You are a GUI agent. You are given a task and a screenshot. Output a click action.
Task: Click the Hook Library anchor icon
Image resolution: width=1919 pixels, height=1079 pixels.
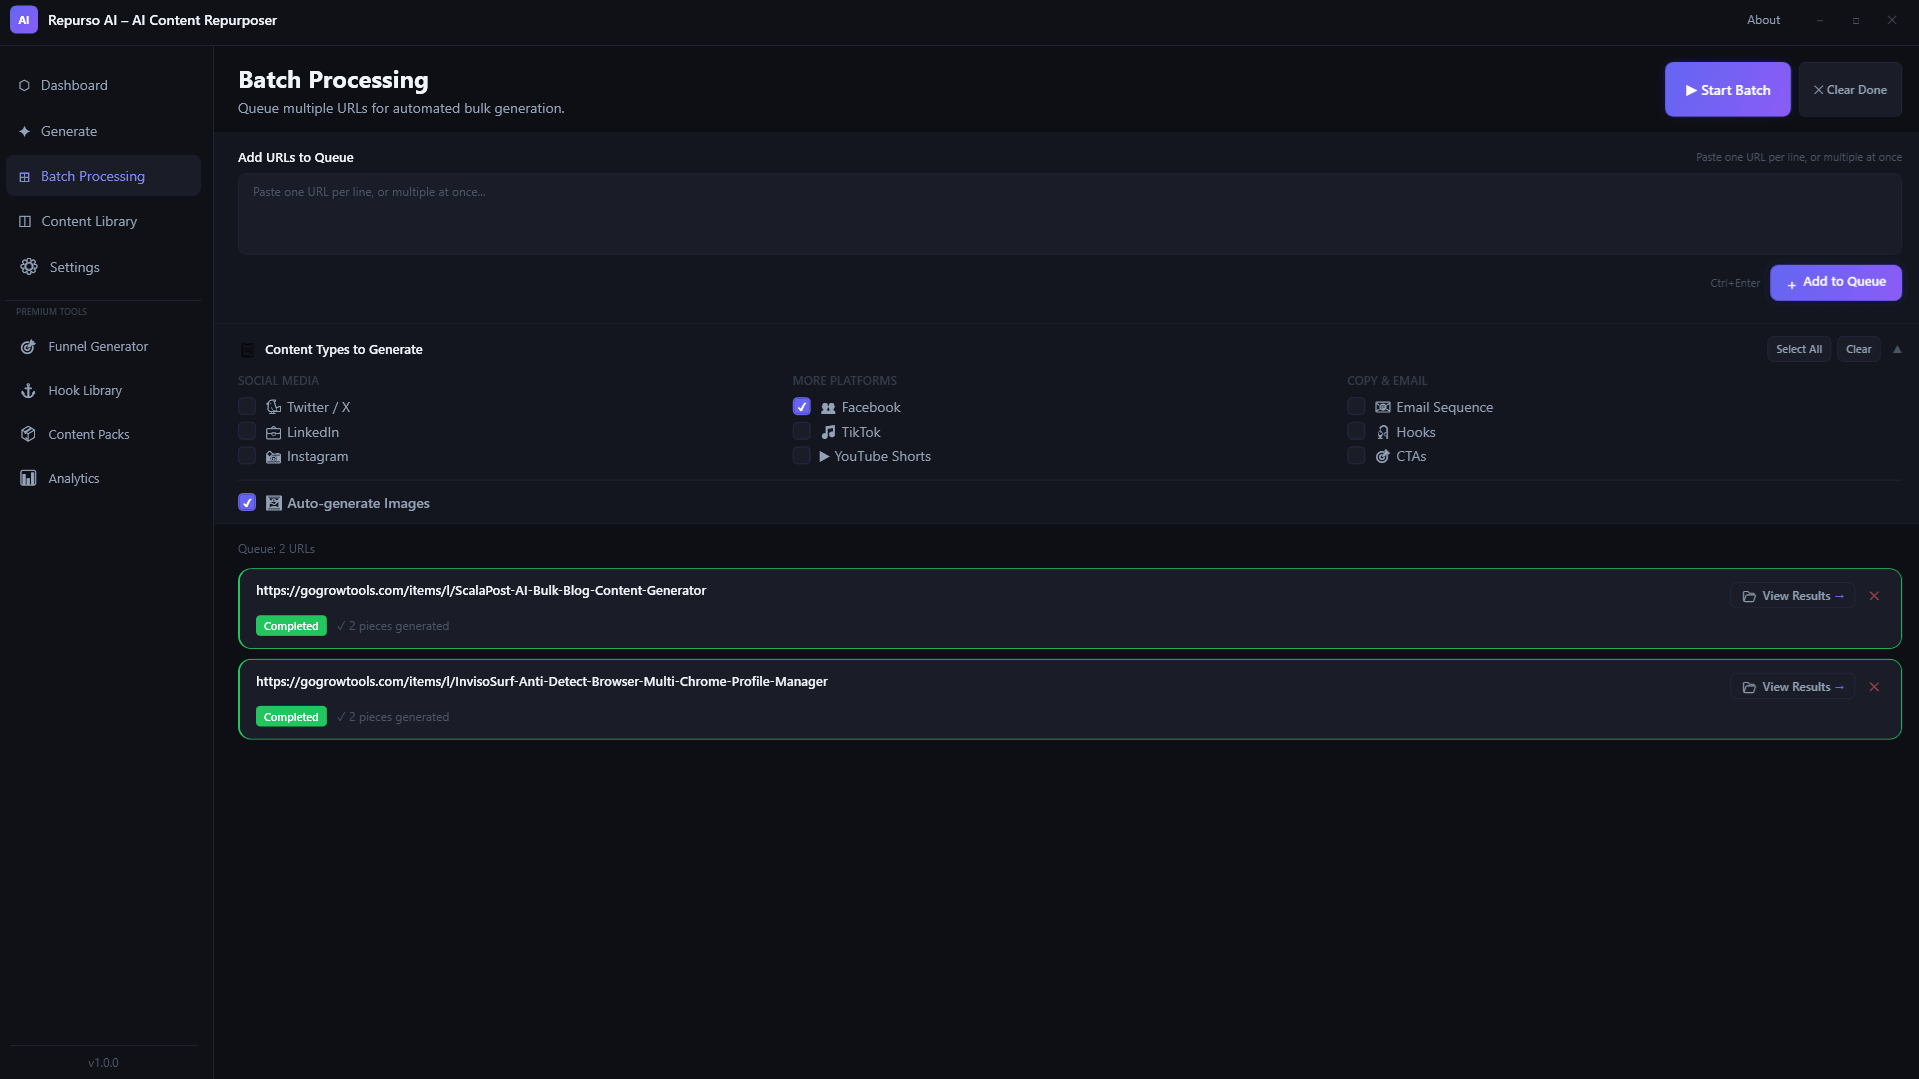pos(28,391)
